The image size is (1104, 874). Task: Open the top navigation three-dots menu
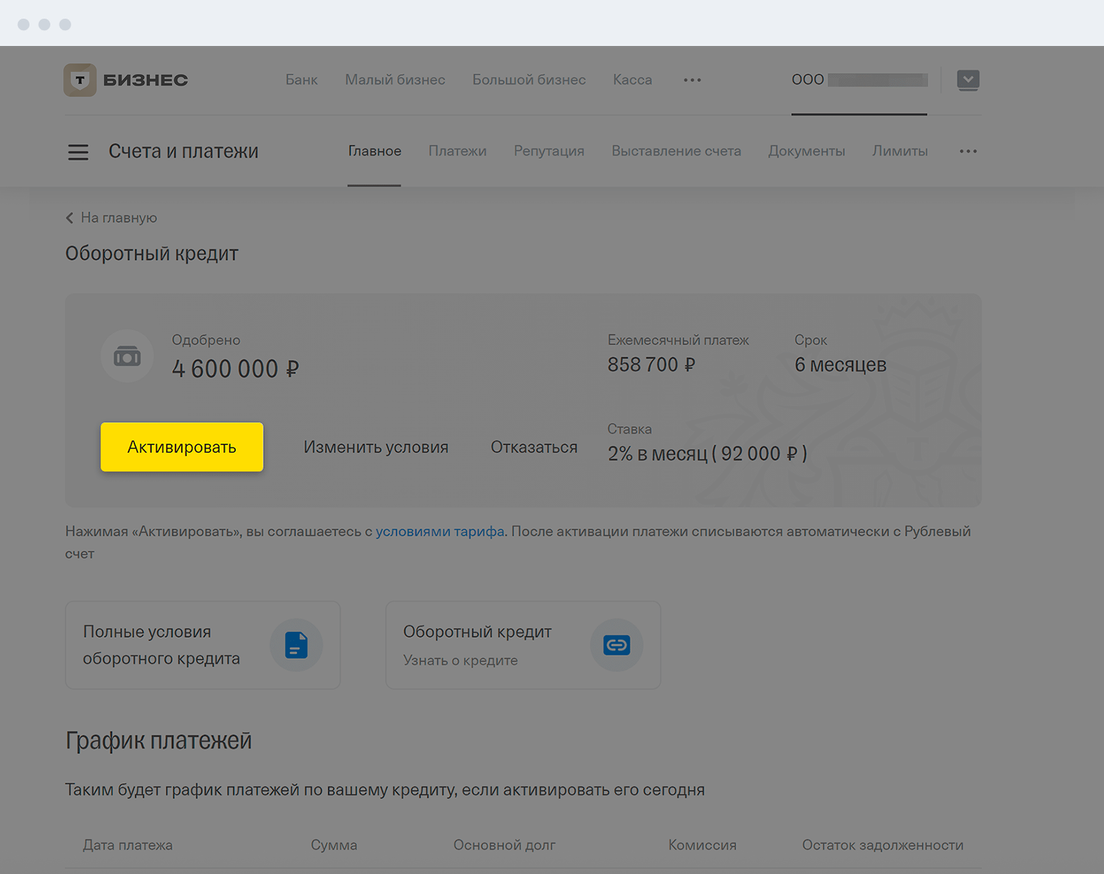[692, 80]
